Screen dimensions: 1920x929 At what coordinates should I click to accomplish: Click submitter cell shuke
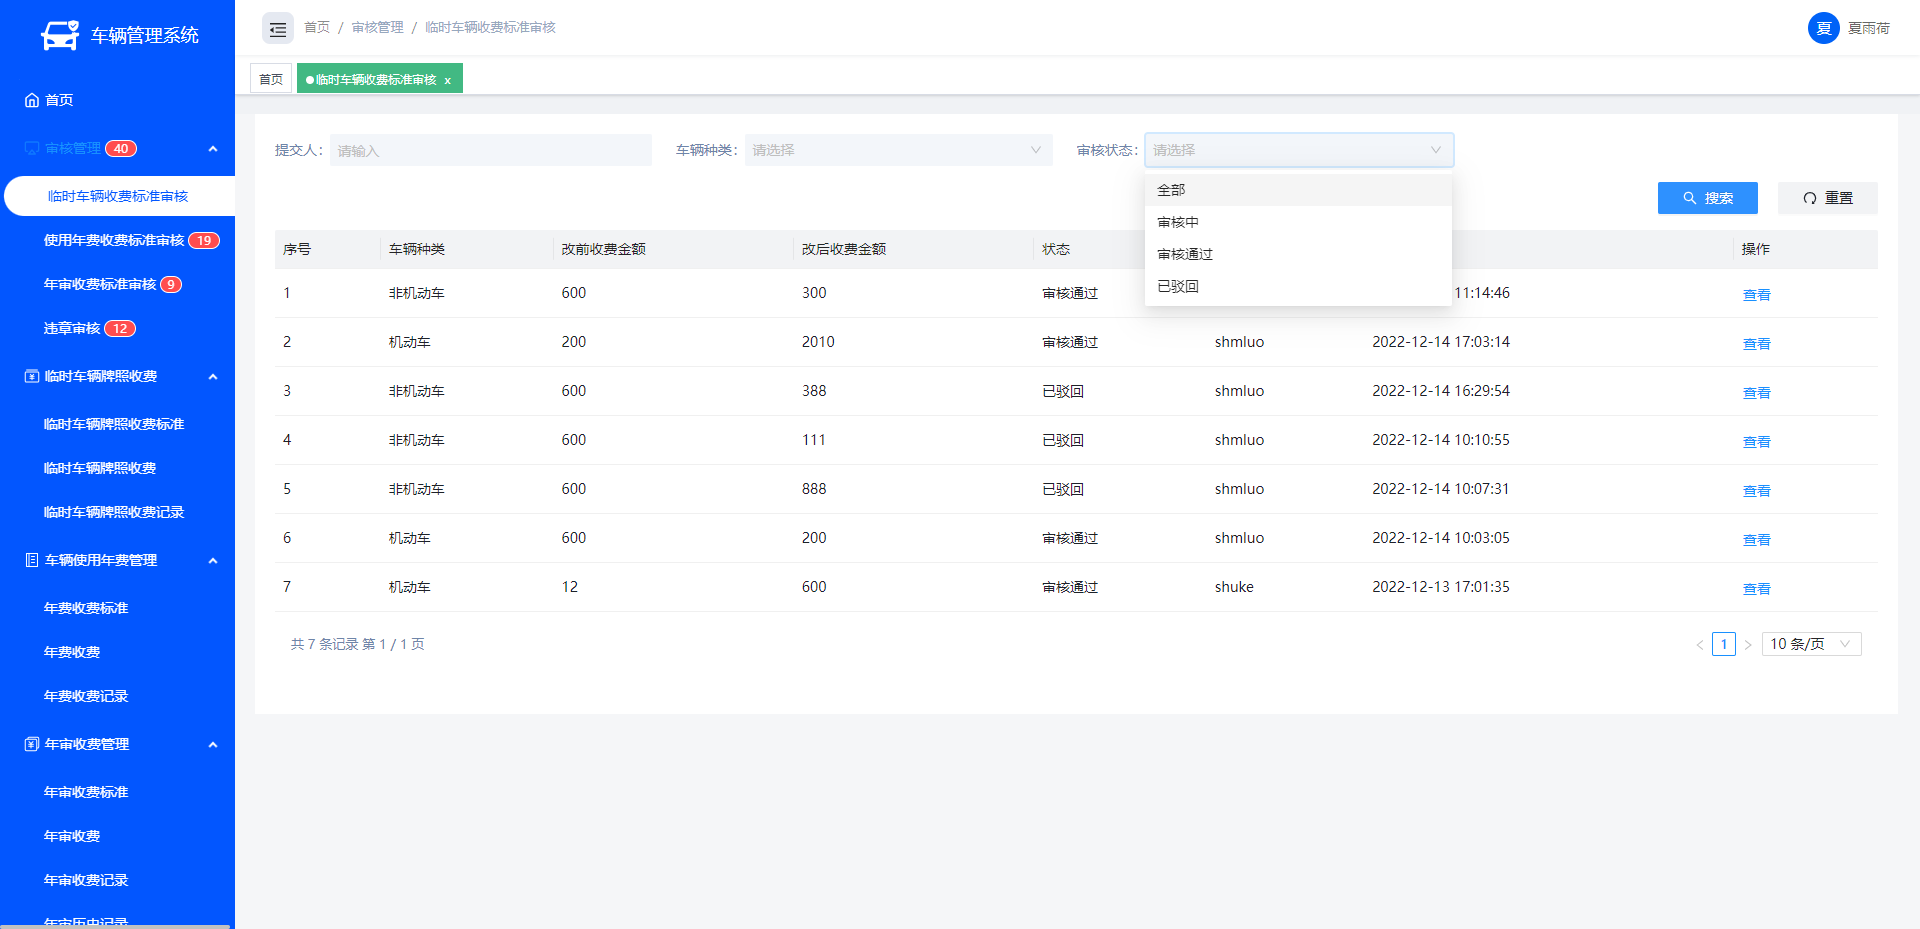click(1234, 587)
